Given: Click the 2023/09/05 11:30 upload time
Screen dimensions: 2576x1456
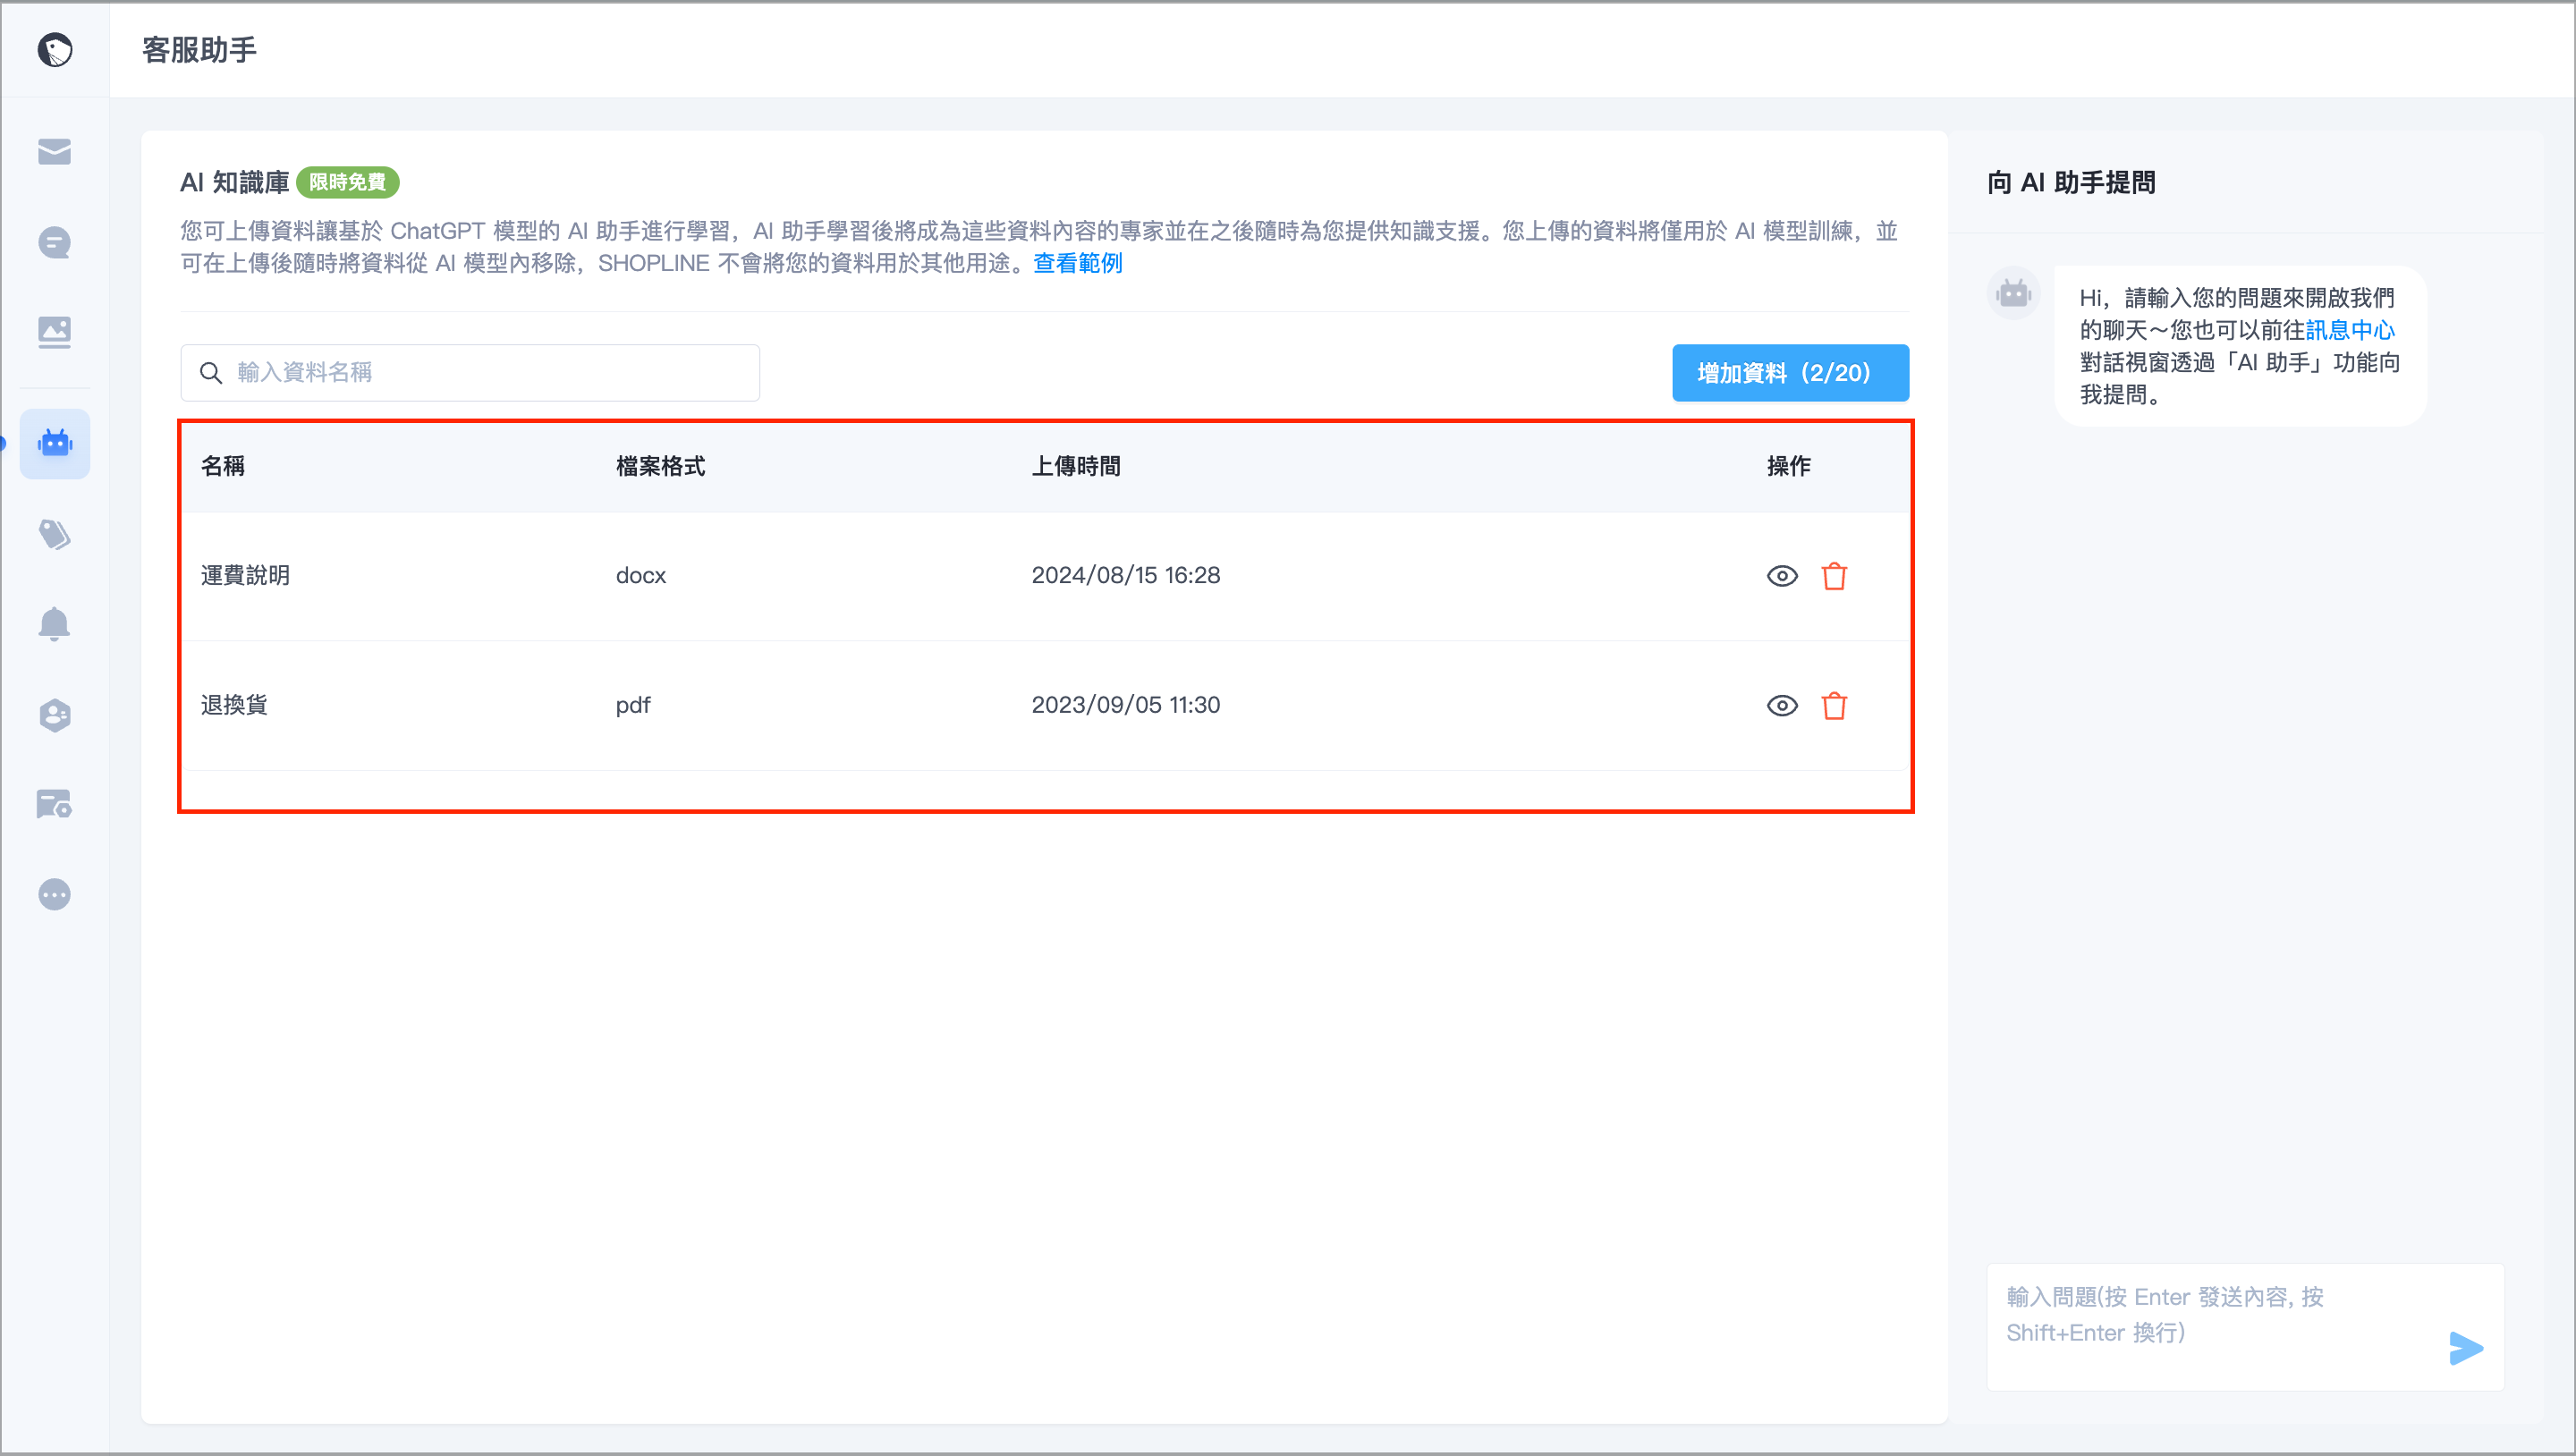Looking at the screenshot, I should click(1126, 705).
